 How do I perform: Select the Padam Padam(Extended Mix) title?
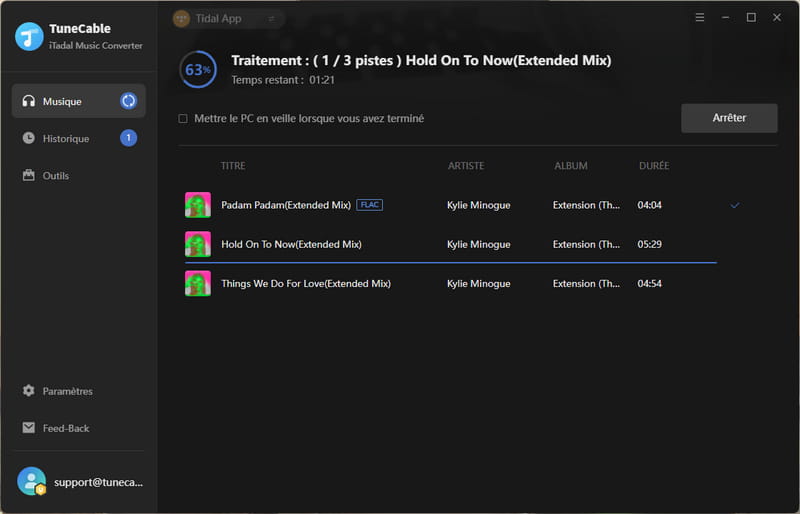pyautogui.click(x=286, y=205)
